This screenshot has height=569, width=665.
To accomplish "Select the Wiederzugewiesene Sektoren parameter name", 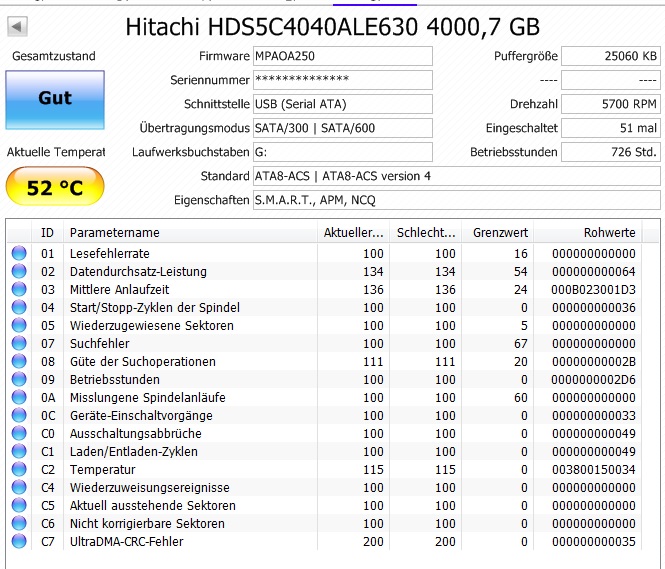I will pos(152,326).
